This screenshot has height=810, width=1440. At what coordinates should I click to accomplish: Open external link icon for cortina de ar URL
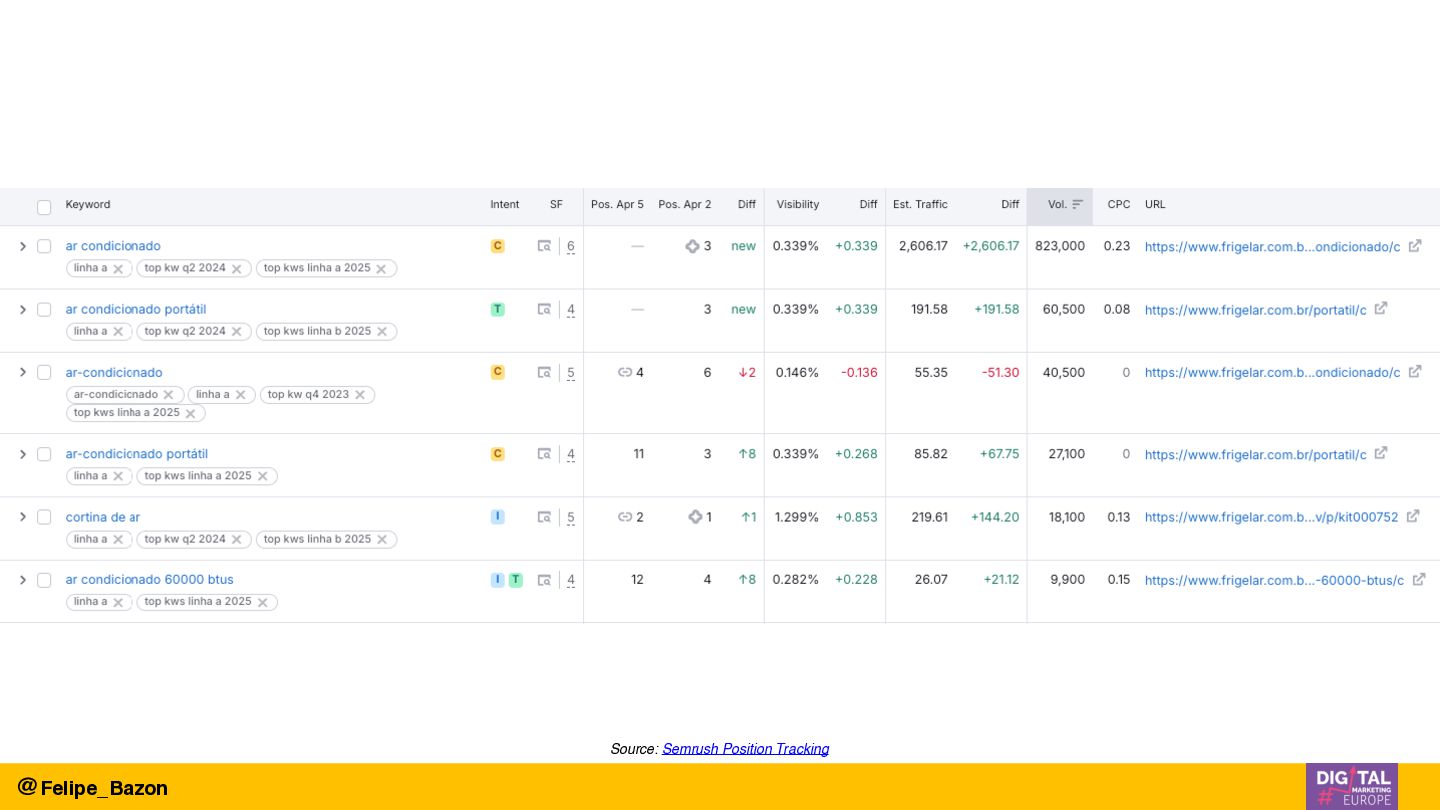pyautogui.click(x=1413, y=517)
